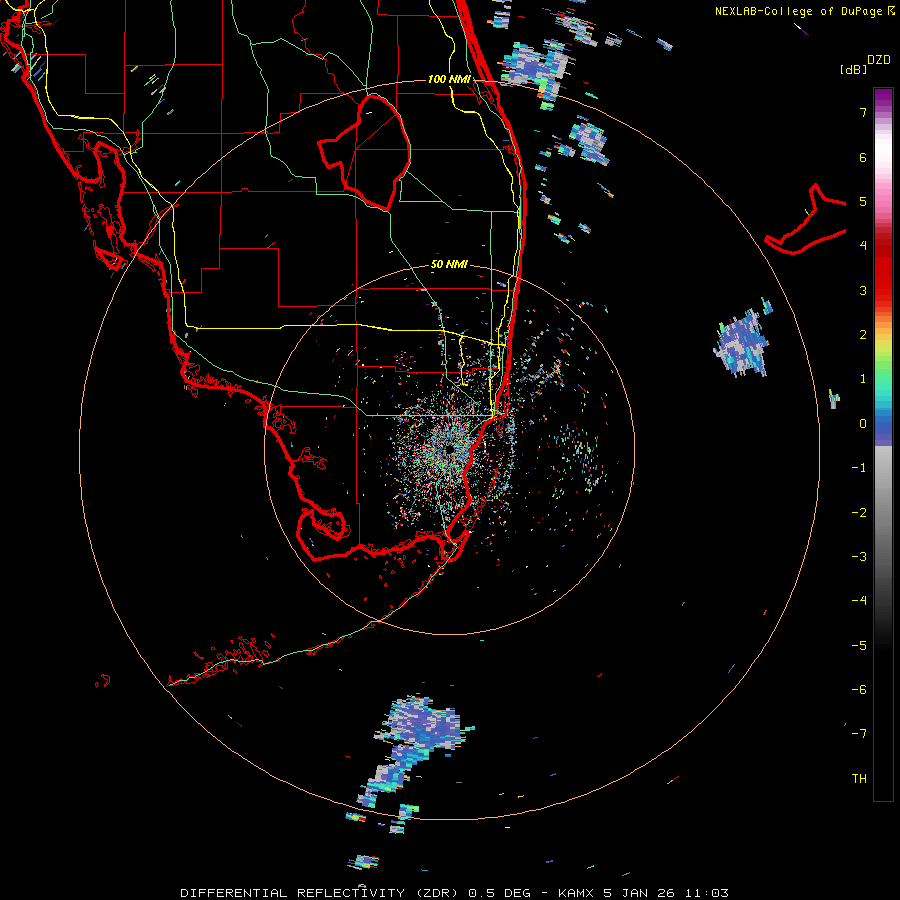The image size is (900, 900).
Task: Click the radar site center dot
Action: point(449,449)
